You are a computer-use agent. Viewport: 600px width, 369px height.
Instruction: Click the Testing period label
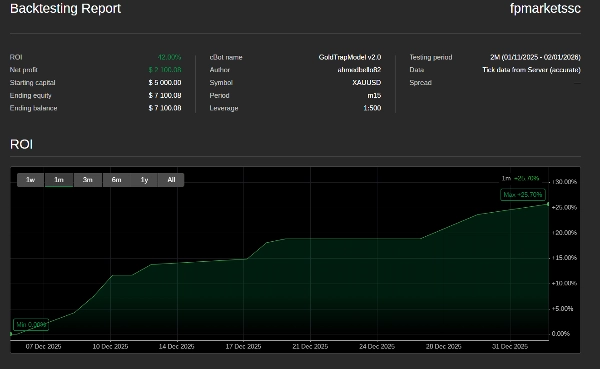pyautogui.click(x=431, y=57)
